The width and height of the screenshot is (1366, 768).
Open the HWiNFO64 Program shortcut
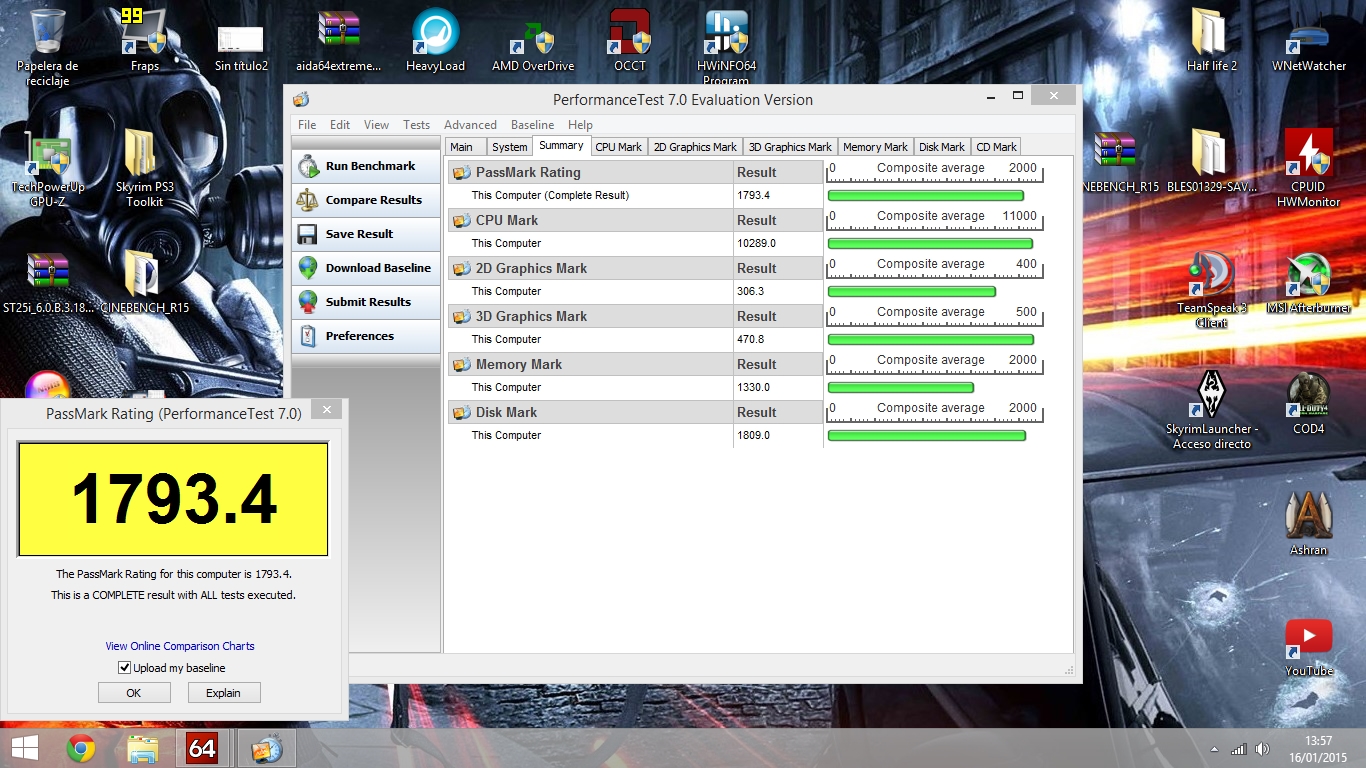tap(727, 47)
